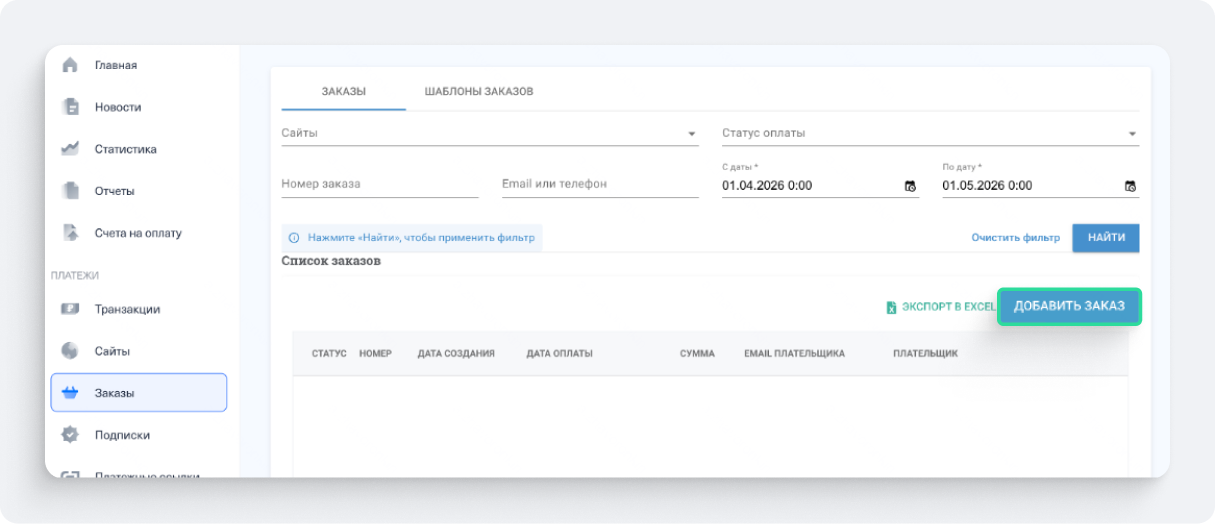
Task: Click the Email или телефон field
Action: coord(599,185)
